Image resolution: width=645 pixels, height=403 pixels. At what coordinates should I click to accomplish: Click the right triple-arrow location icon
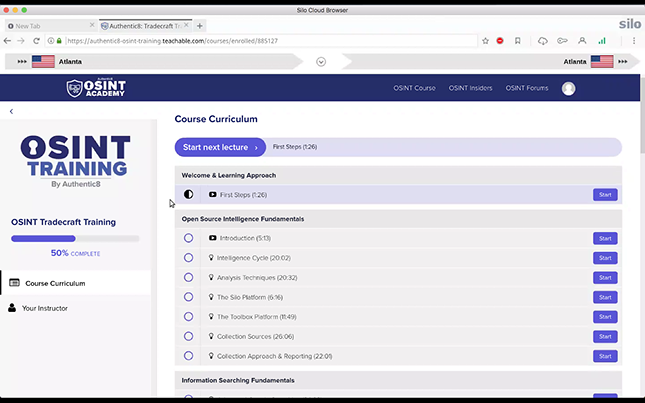[x=623, y=62]
